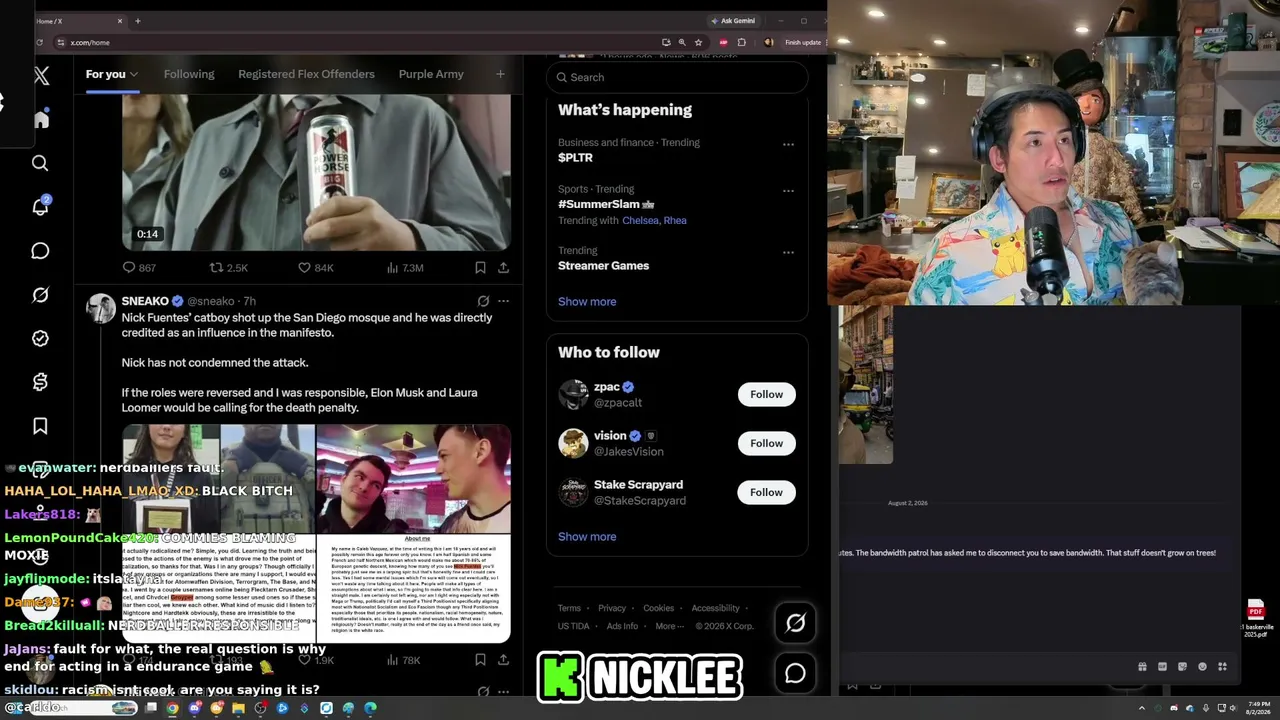Open the Chelsea trending link
Screen dimensions: 1280x720
[640, 221]
